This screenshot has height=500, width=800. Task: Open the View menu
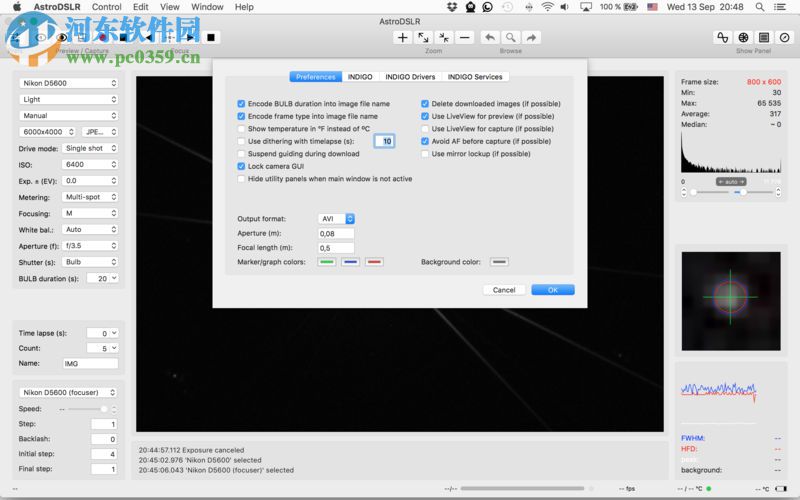(169, 7)
